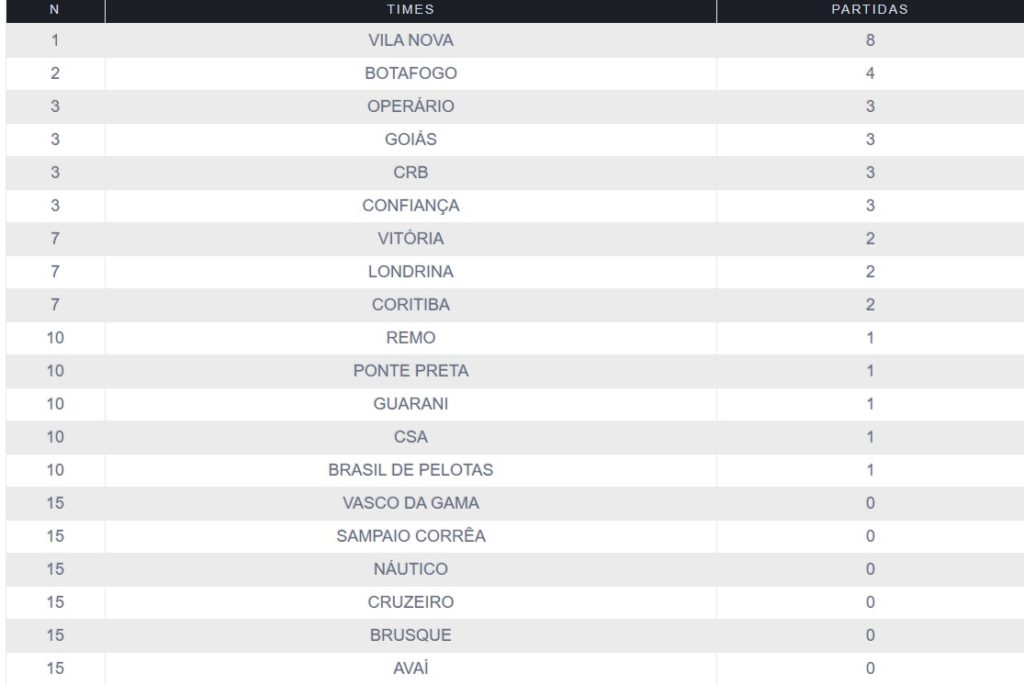Click the CORITIBA team entry

click(x=410, y=305)
